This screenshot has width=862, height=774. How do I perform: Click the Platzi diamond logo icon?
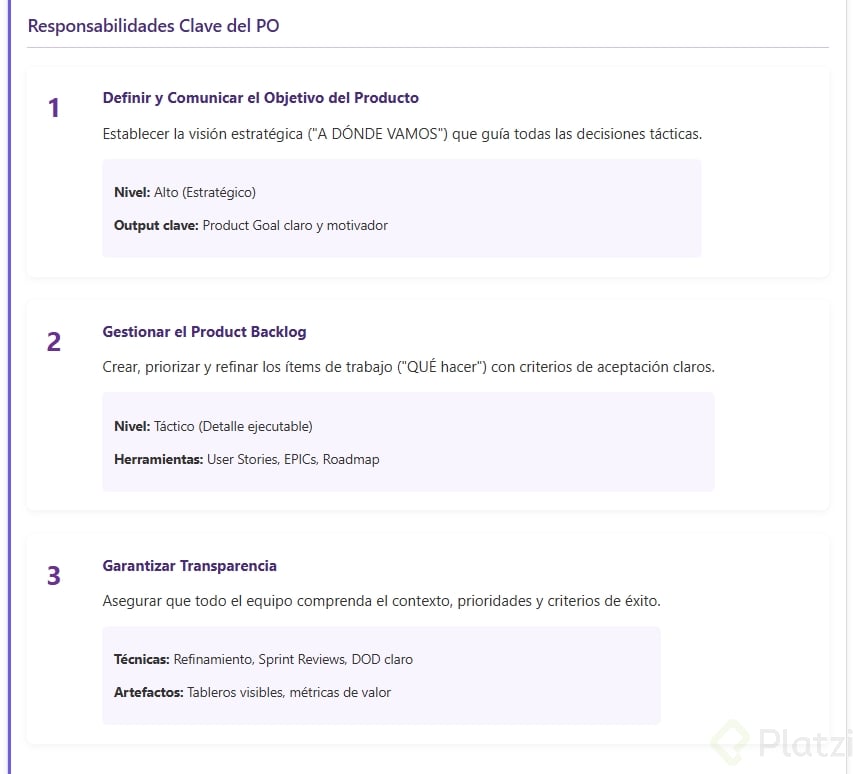tap(729, 743)
